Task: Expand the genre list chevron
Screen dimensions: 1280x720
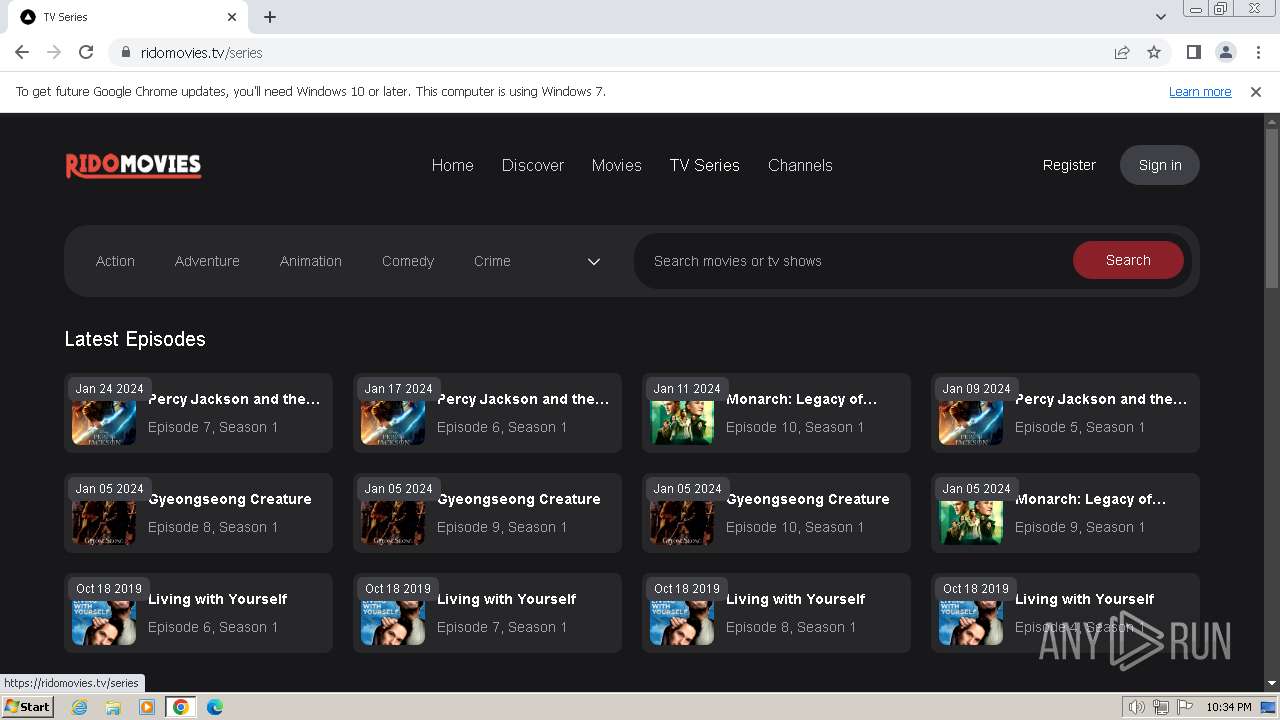Action: (x=593, y=261)
